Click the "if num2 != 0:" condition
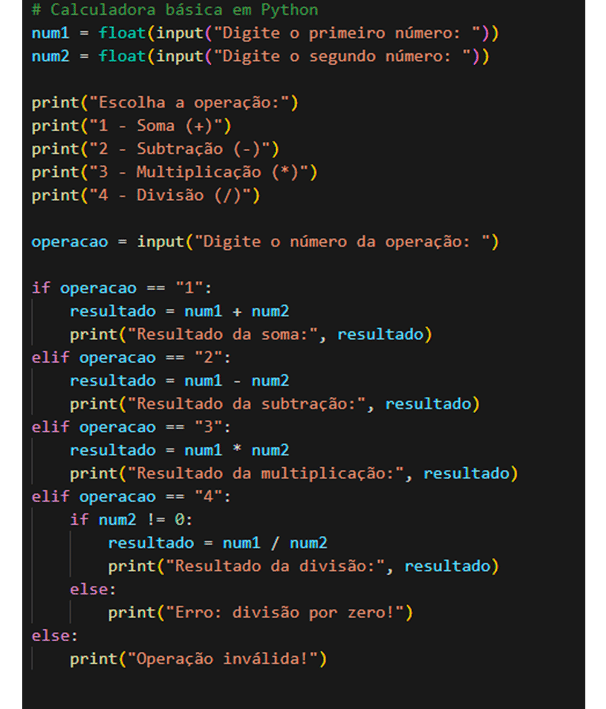606x709 pixels. pyautogui.click(x=130, y=520)
